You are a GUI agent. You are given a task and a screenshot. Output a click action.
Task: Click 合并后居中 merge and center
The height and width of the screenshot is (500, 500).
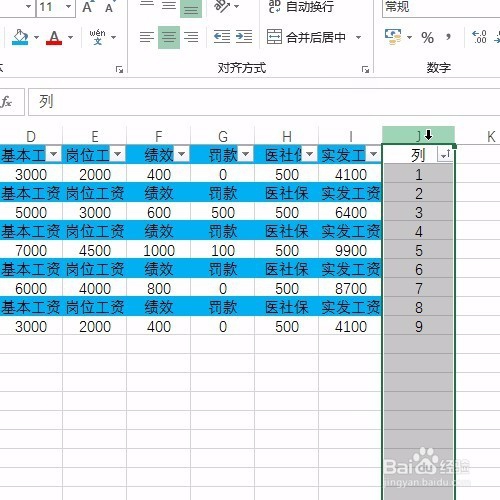(306, 37)
